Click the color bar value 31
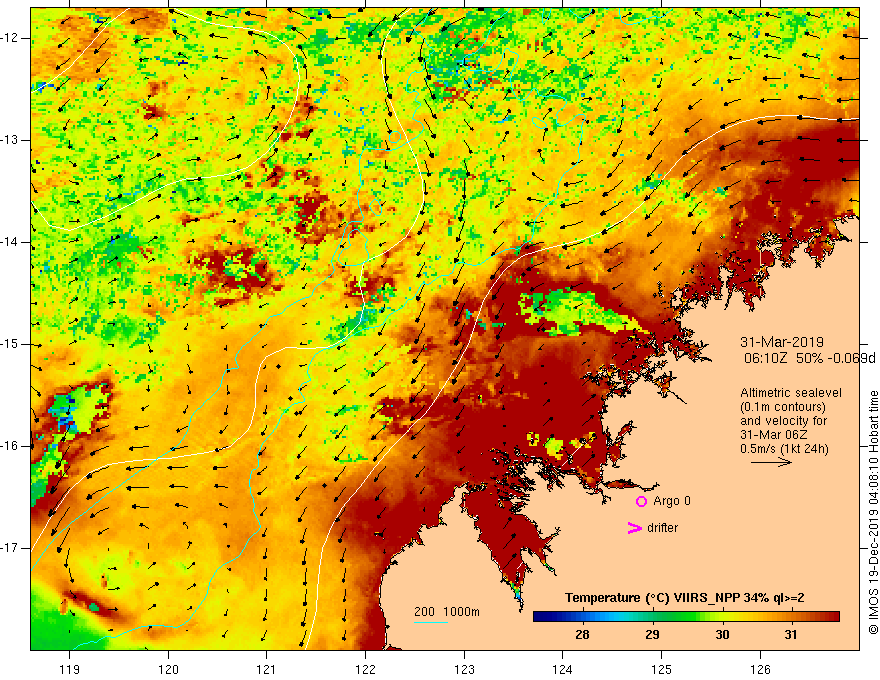 coord(790,635)
